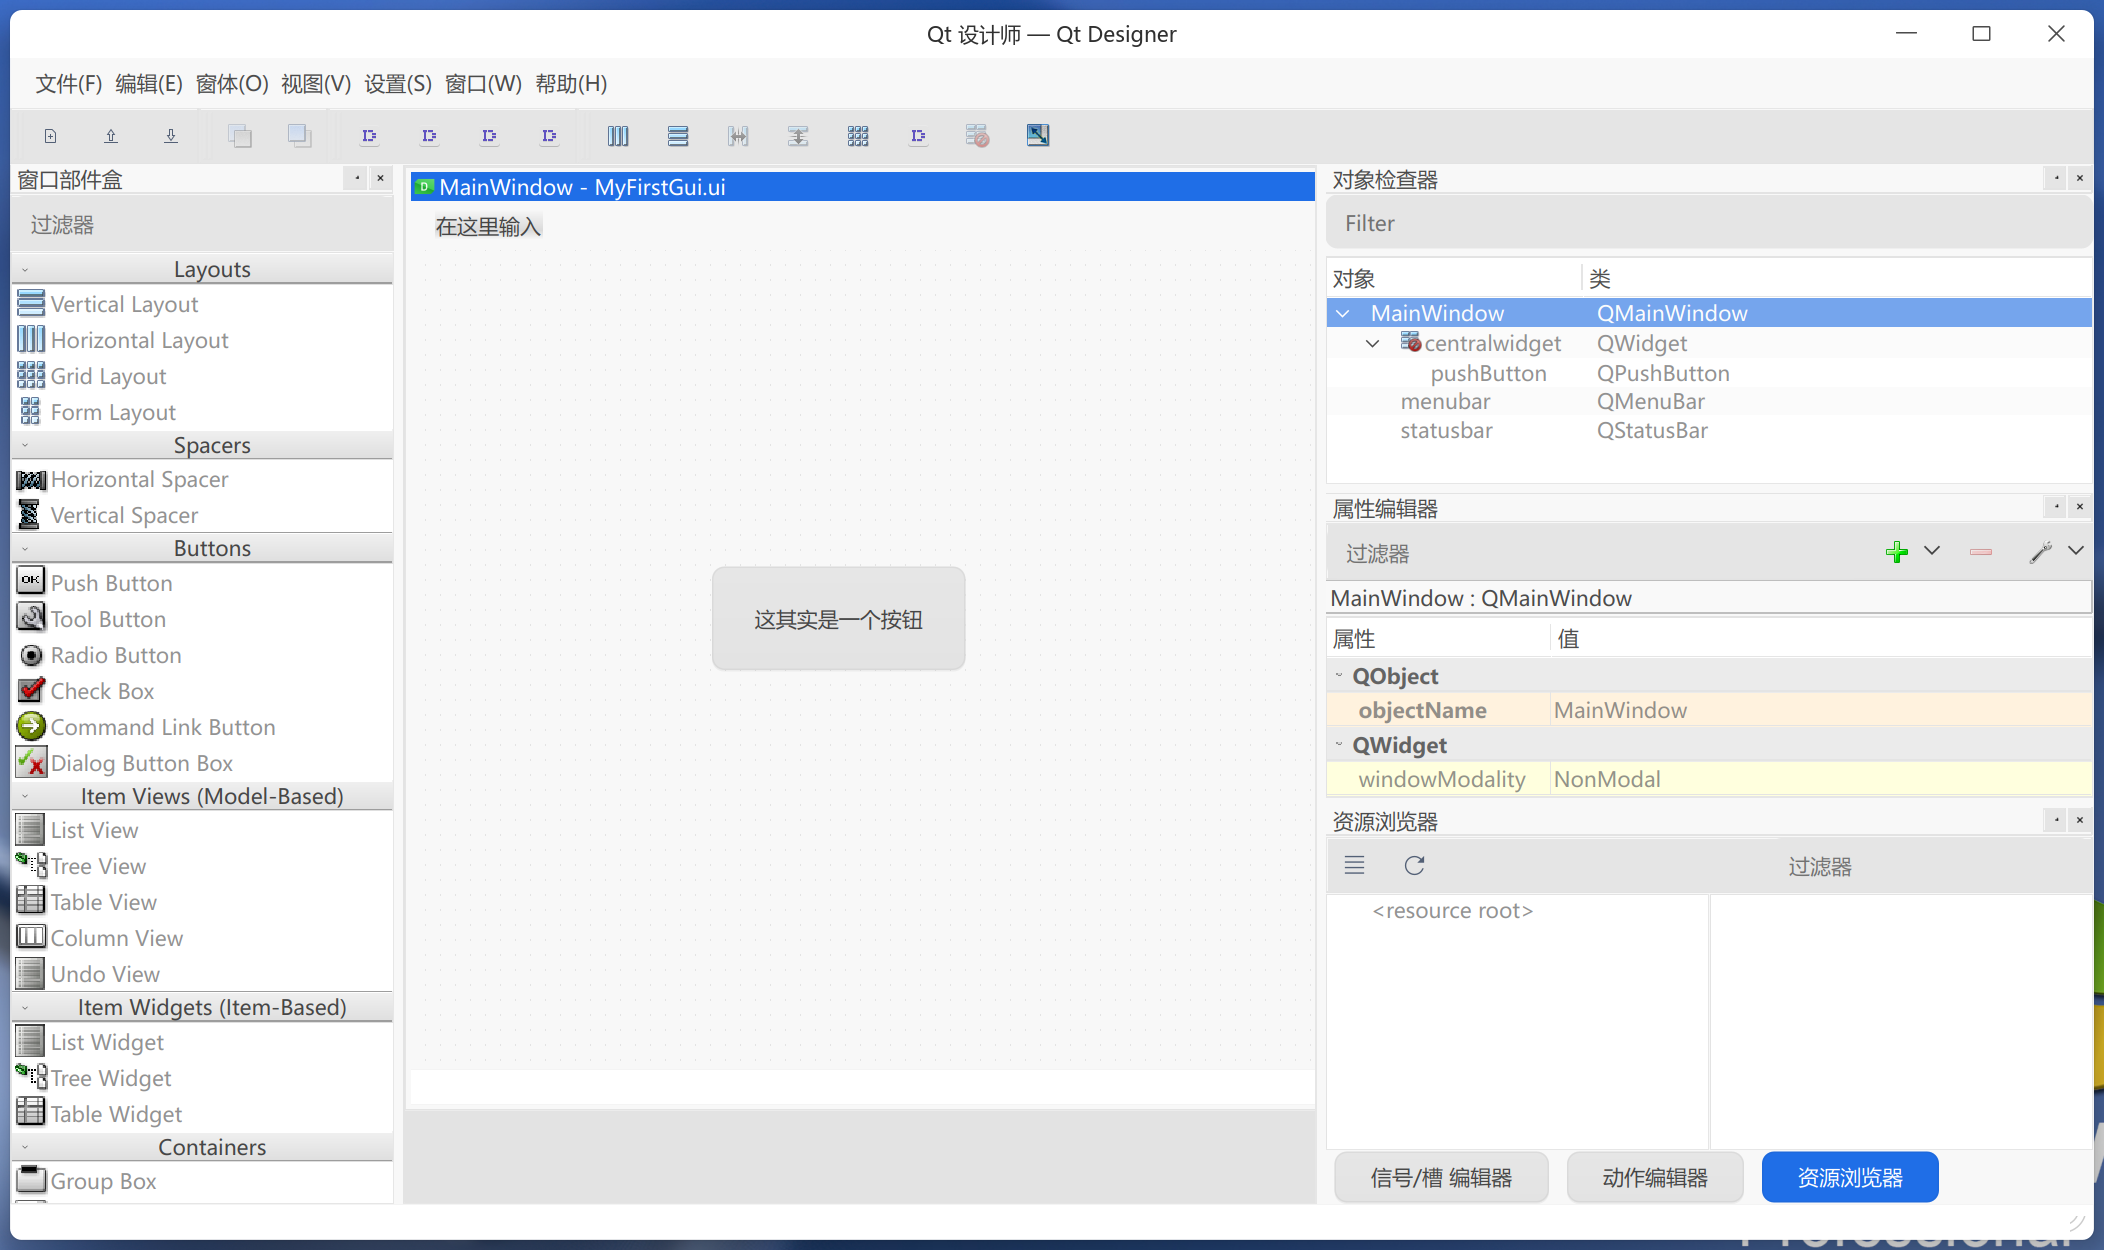This screenshot has width=2104, height=1250.
Task: Apply Lay Out Vertically from toolbar
Action: click(x=678, y=136)
